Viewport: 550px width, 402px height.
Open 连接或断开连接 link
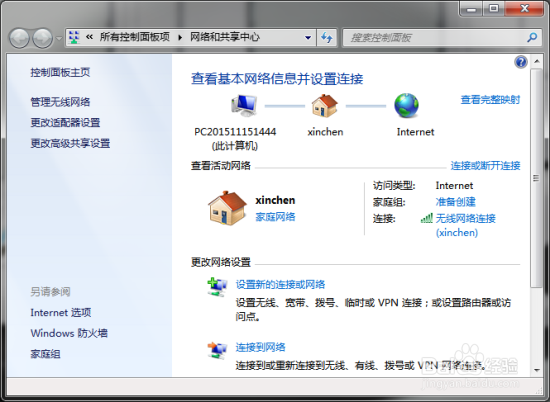[485, 166]
